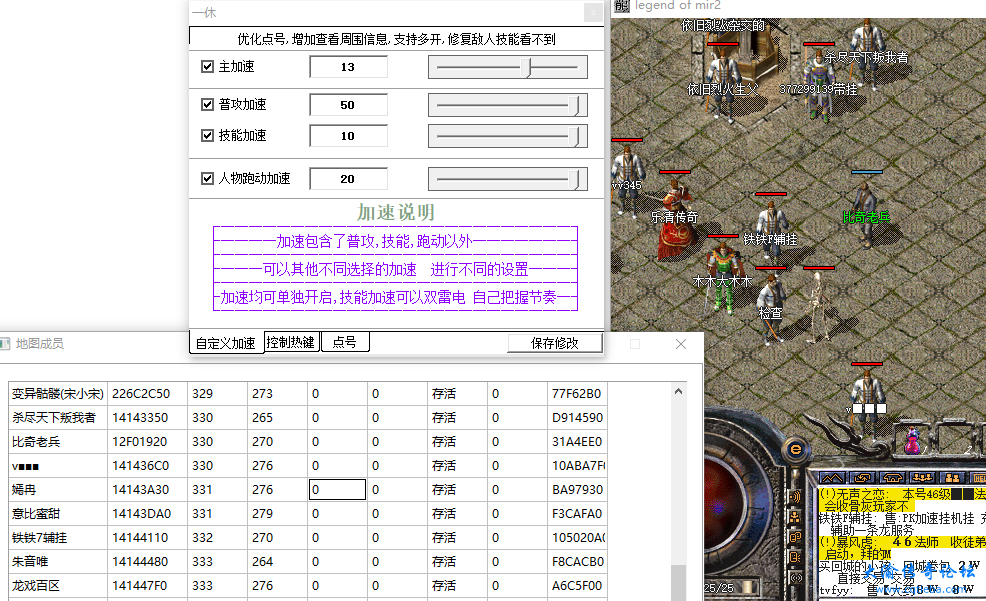Select the name cell 比奇老兵 in table
The width and height of the screenshot is (986, 601).
coord(58,442)
